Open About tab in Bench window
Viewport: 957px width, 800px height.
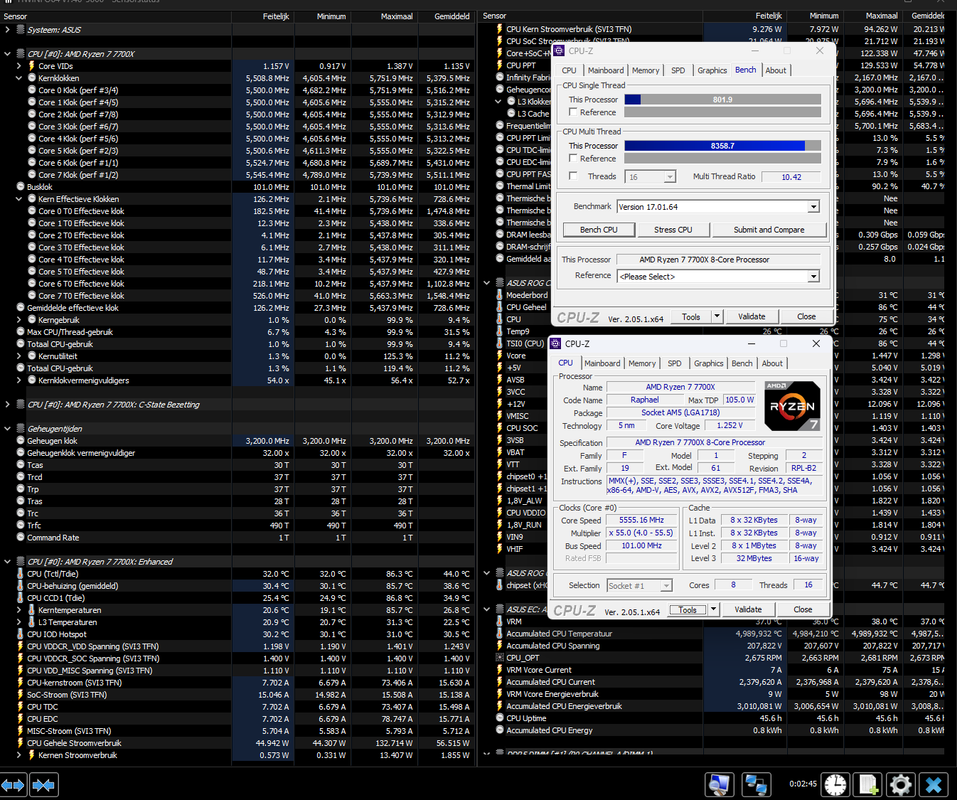[775, 71]
